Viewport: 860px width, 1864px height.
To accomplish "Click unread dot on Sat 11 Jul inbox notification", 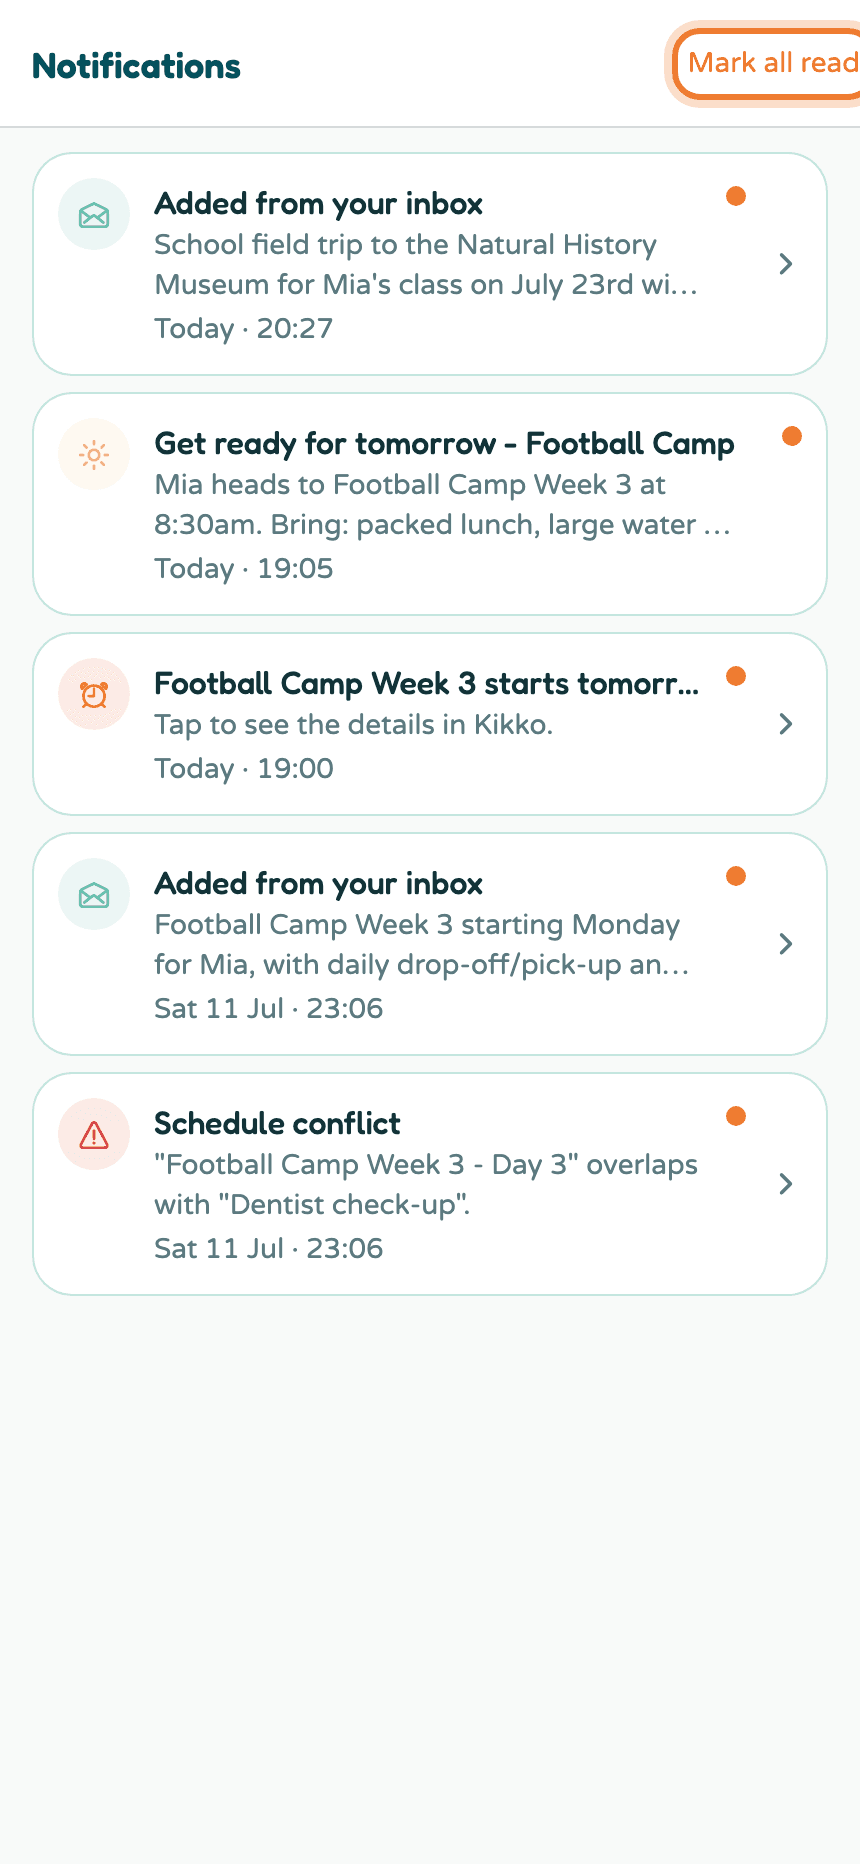I will (x=736, y=876).
